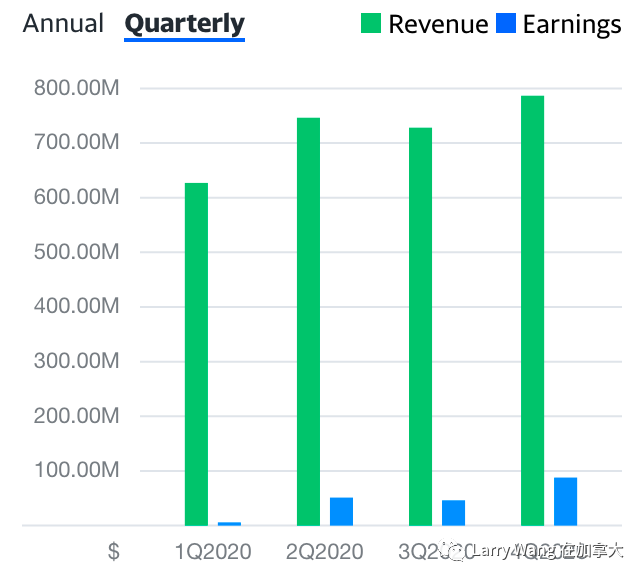Switch to the Annual tab
644x580 pixels.
pyautogui.click(x=63, y=23)
